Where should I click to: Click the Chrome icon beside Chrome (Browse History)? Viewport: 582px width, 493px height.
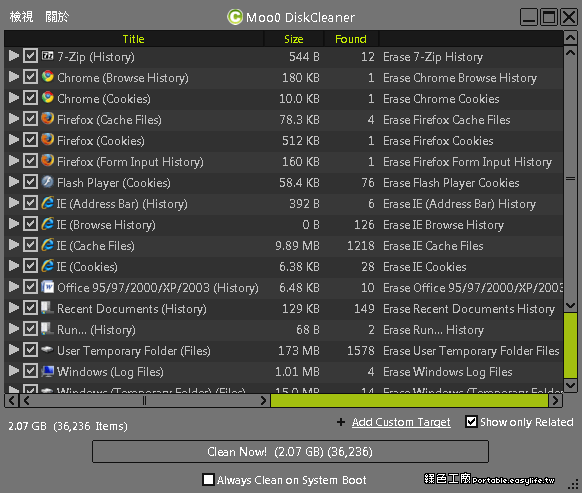pos(47,76)
